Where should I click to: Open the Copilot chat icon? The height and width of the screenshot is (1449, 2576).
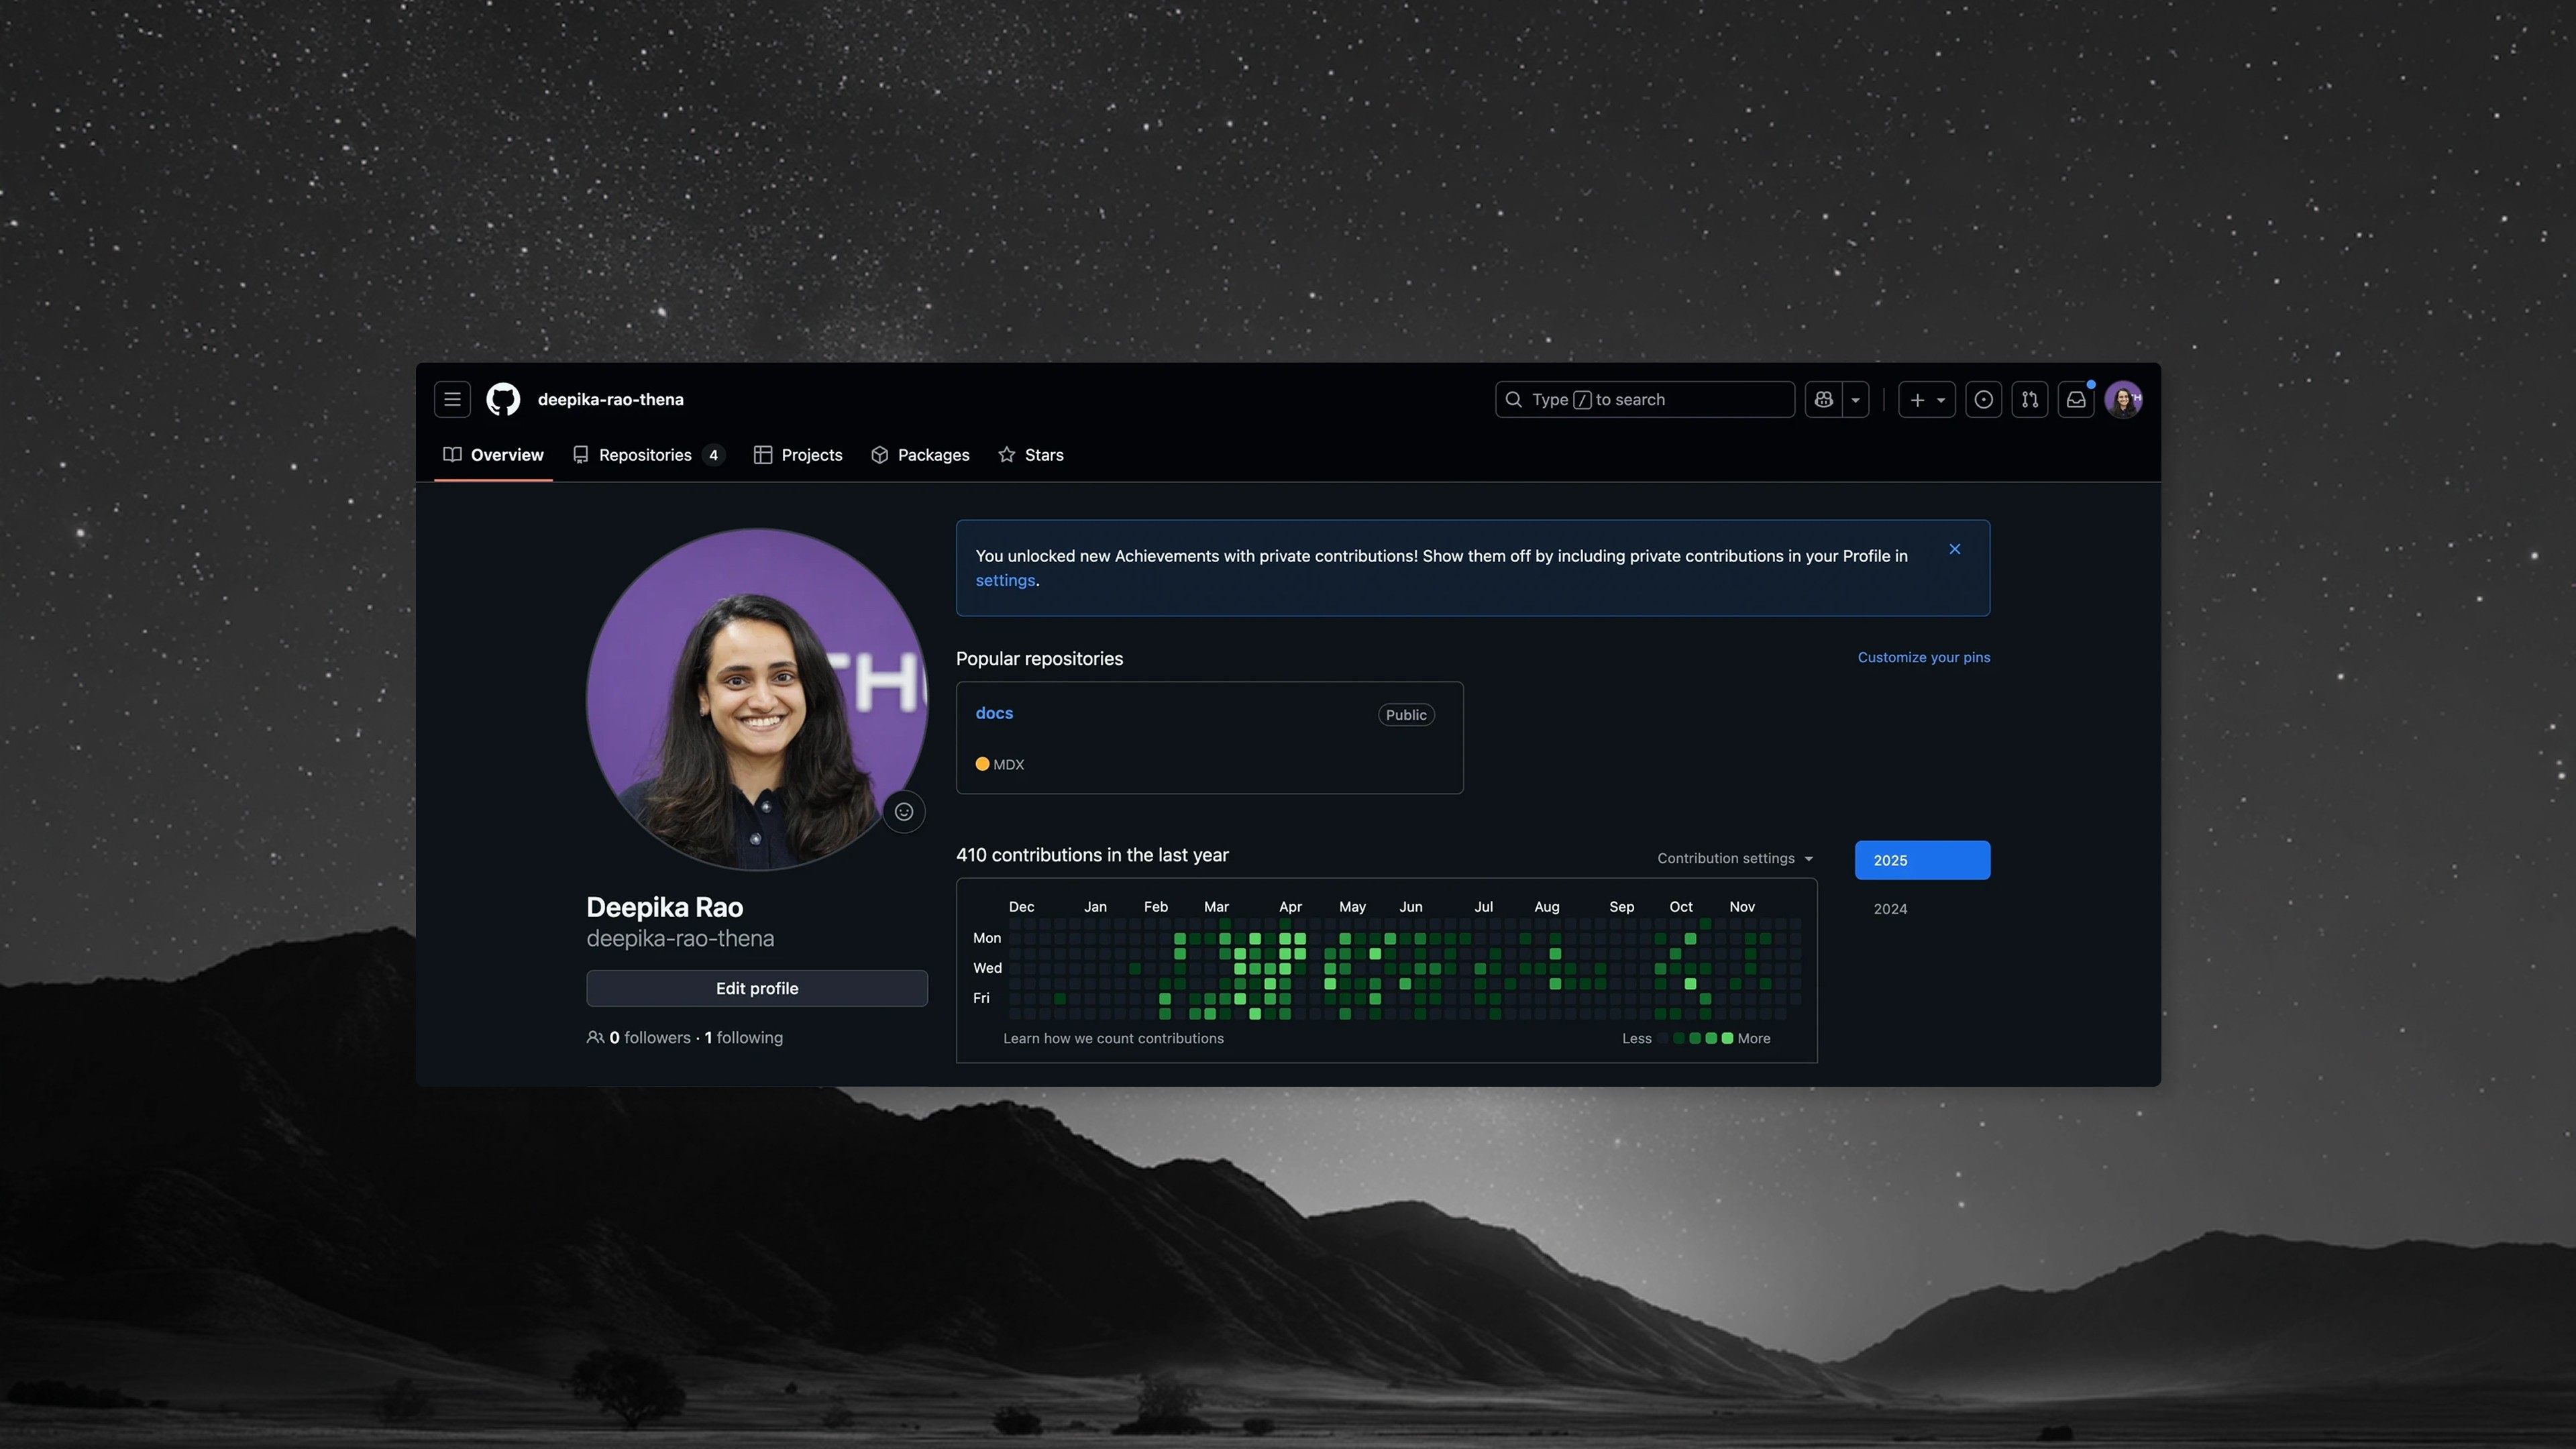tap(1823, 399)
